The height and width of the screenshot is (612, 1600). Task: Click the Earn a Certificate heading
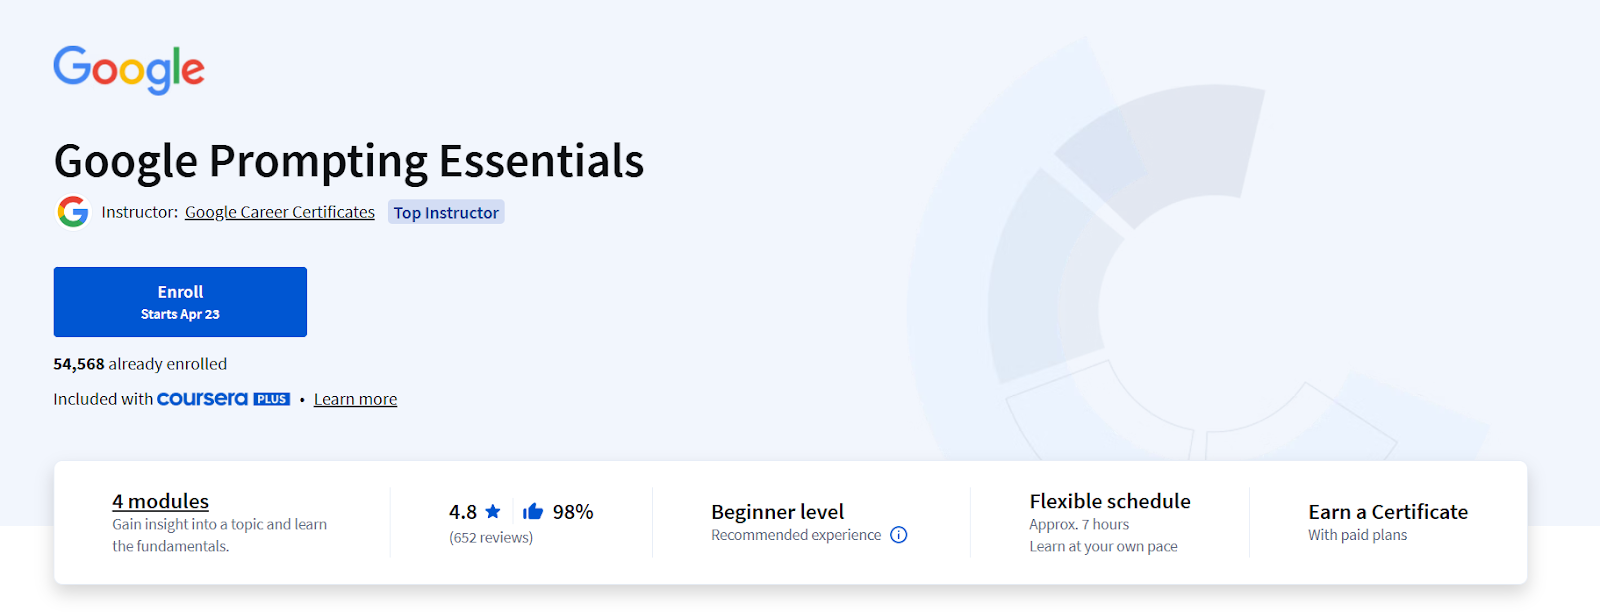point(1388,512)
